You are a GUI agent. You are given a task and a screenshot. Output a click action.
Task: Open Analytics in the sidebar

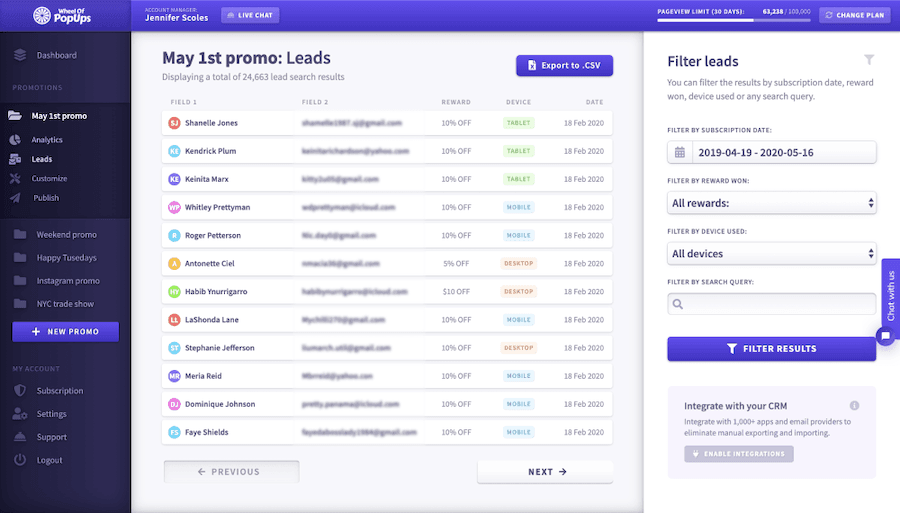46,140
